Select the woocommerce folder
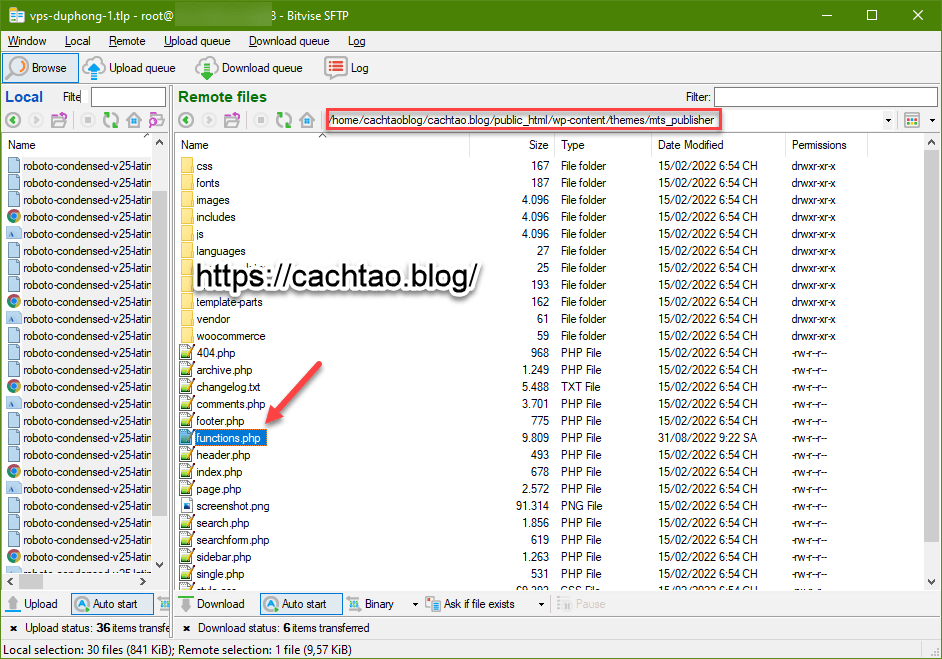942x659 pixels. pyautogui.click(x=231, y=336)
